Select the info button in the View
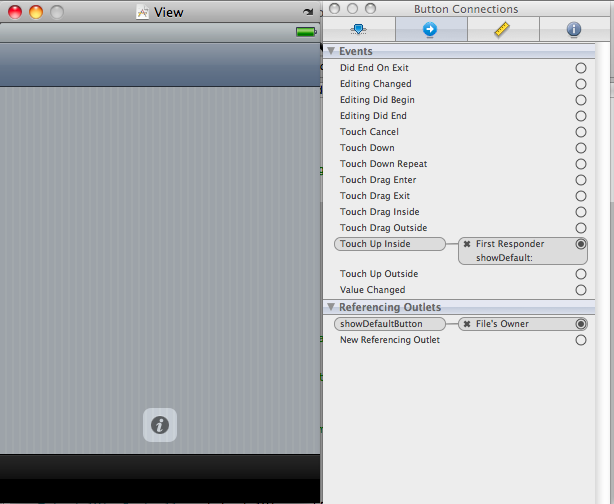Image resolution: width=614 pixels, height=504 pixels. point(160,425)
